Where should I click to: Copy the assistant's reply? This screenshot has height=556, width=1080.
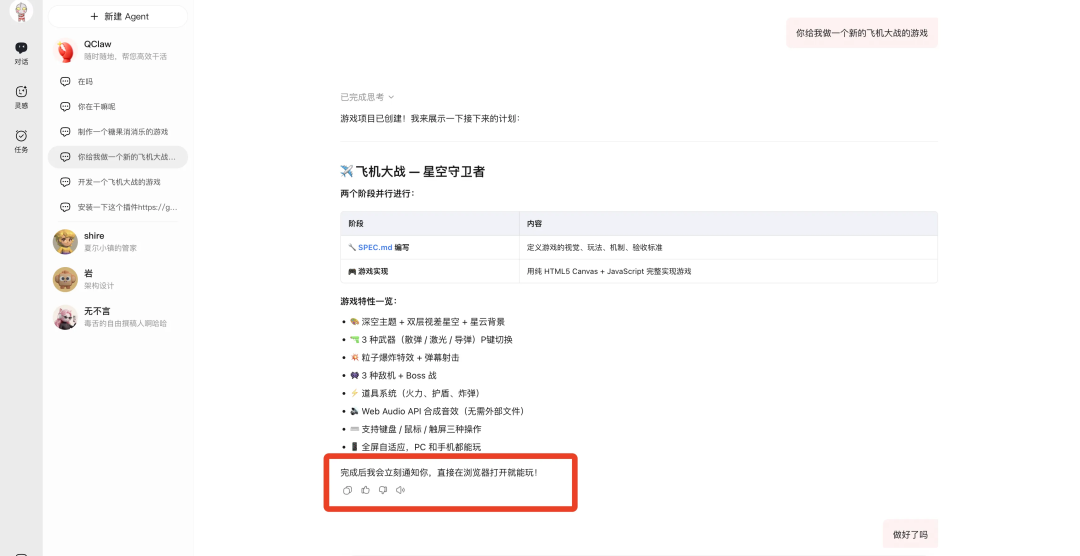click(x=347, y=491)
